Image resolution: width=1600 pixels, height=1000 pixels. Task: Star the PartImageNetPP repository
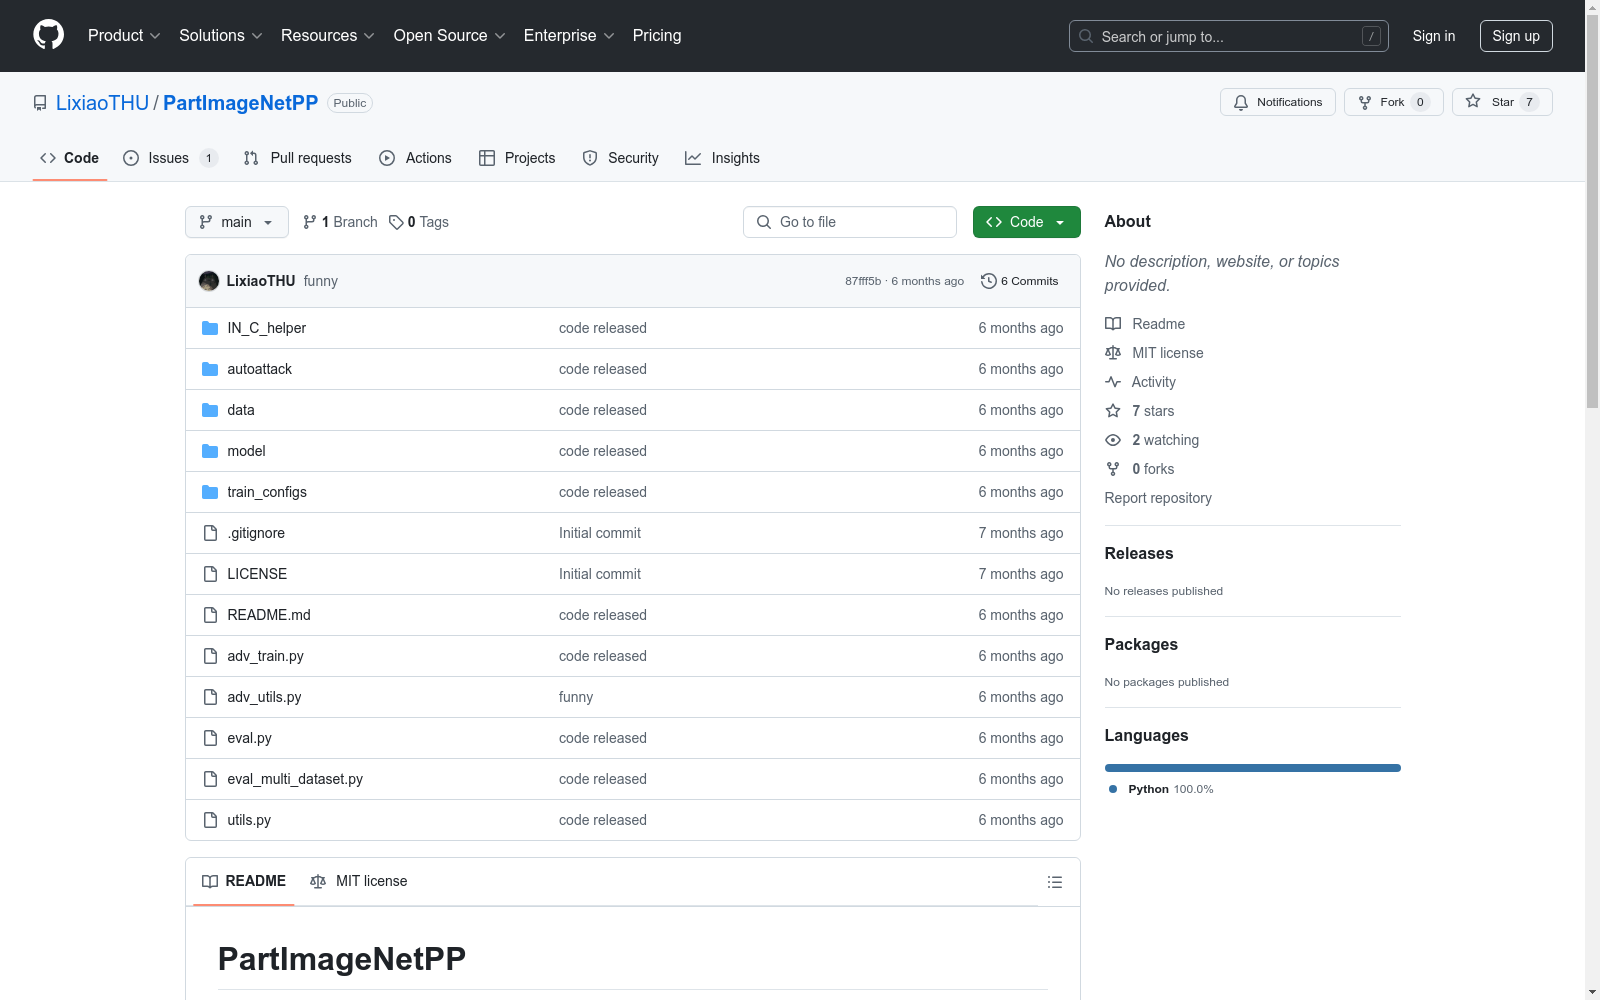click(1501, 102)
